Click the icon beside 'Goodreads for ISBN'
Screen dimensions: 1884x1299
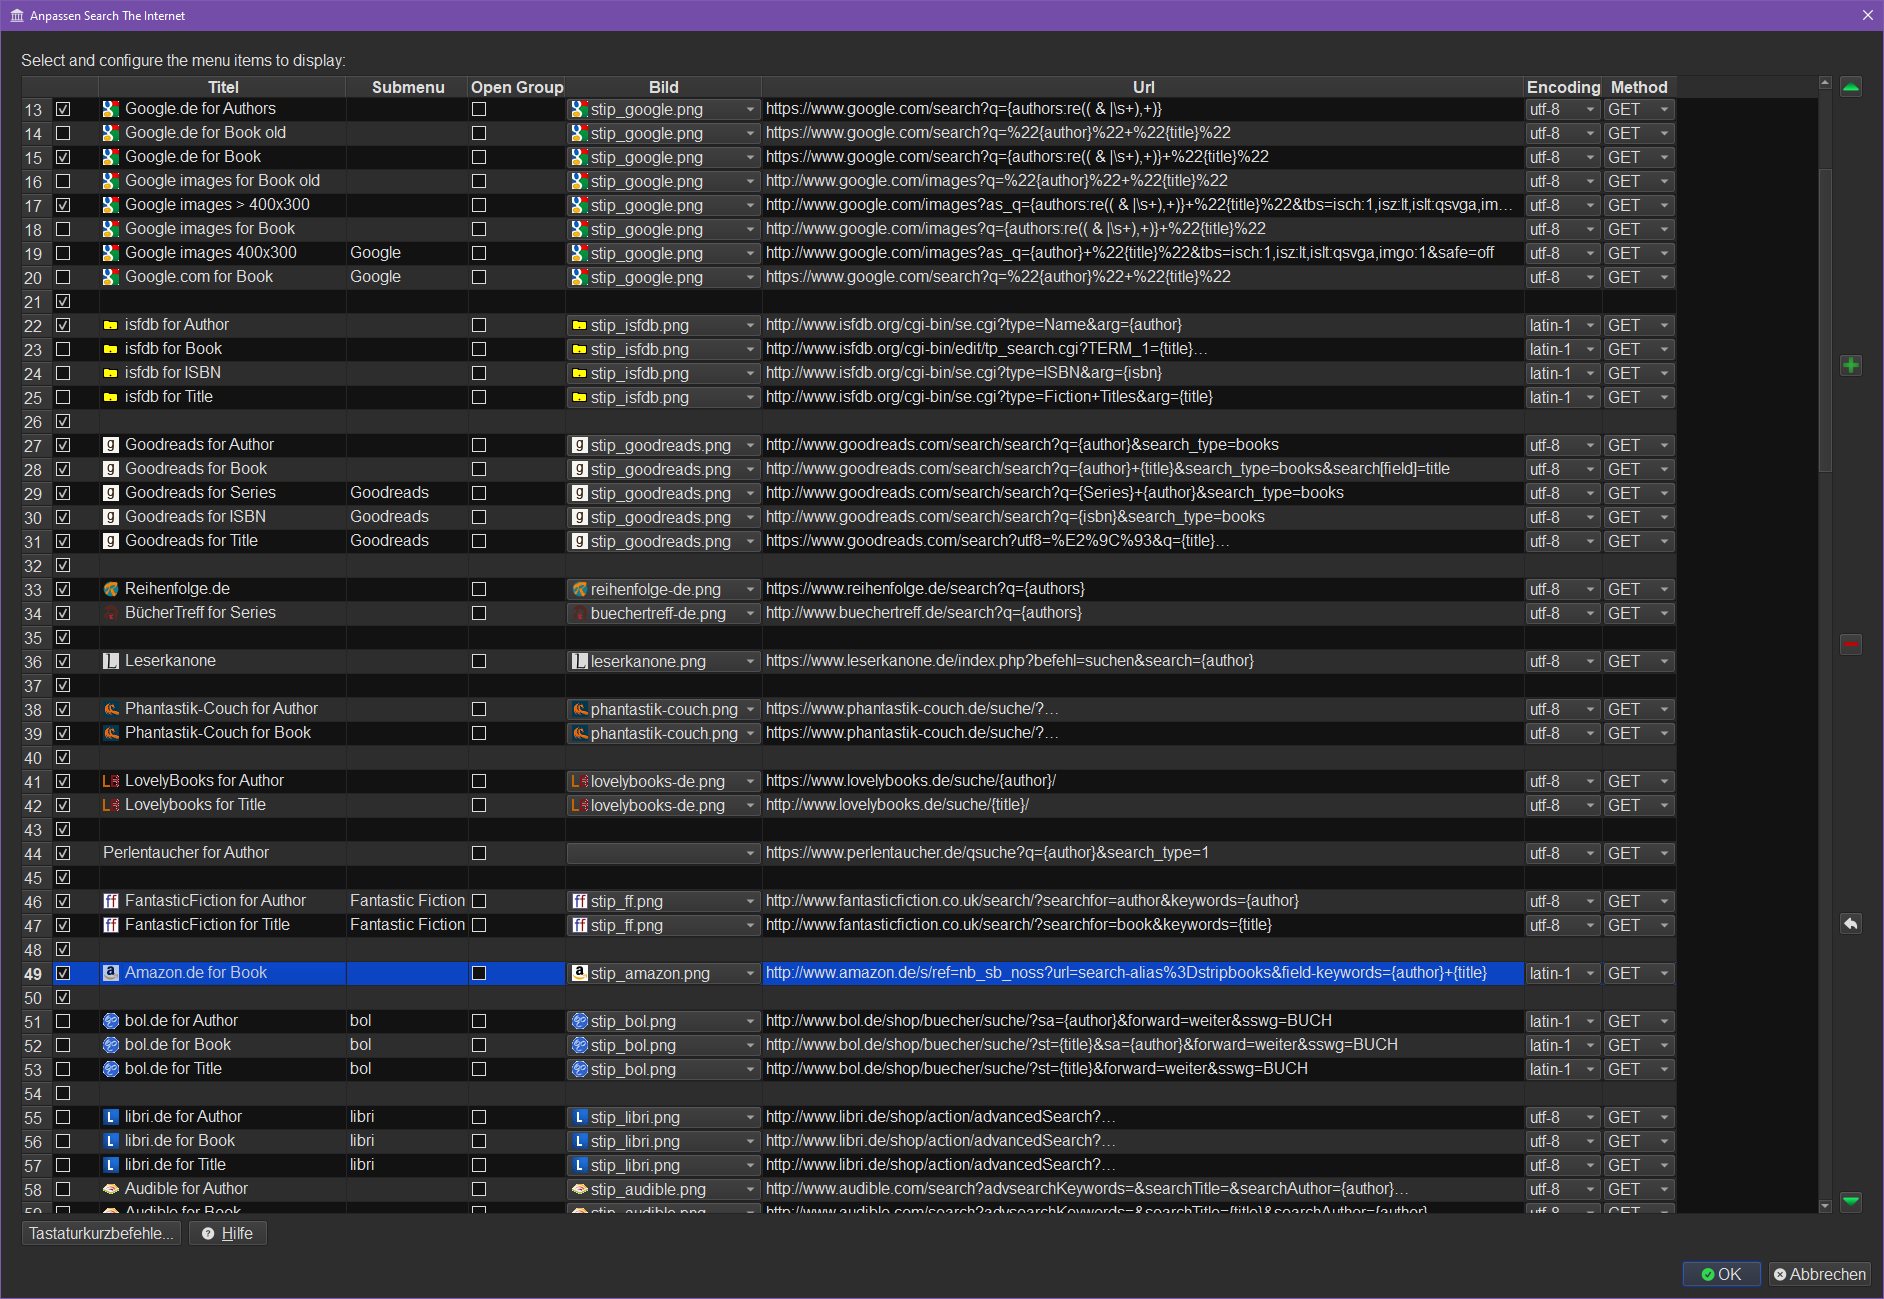(x=111, y=517)
